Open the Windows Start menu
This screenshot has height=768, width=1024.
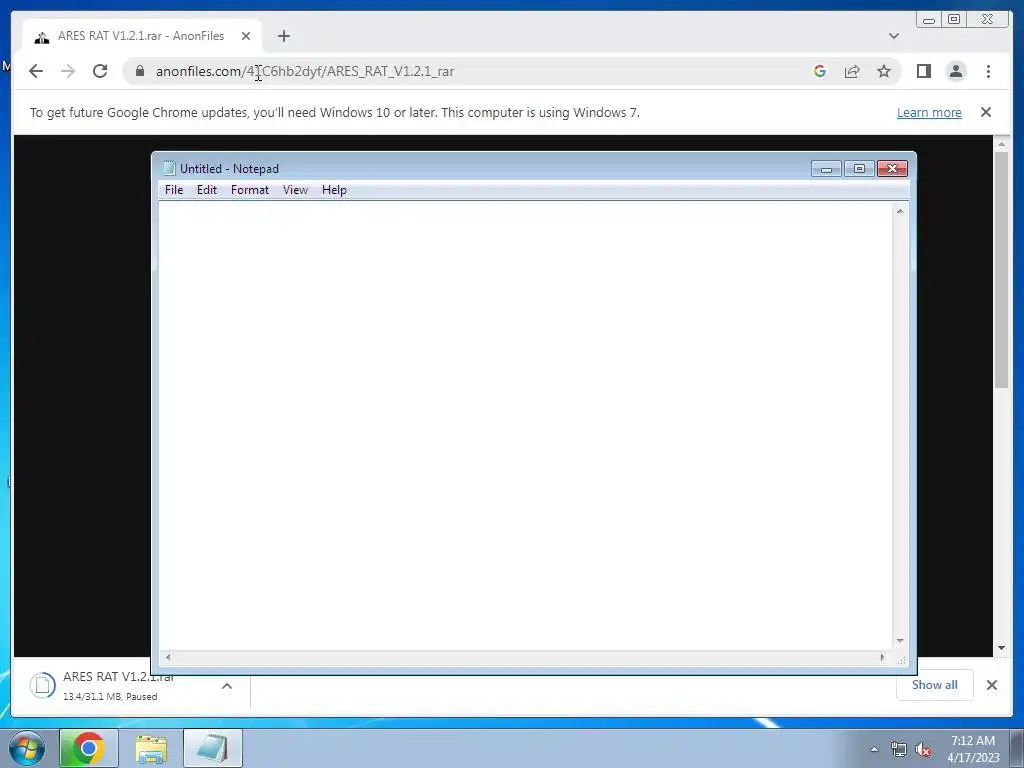[x=27, y=748]
